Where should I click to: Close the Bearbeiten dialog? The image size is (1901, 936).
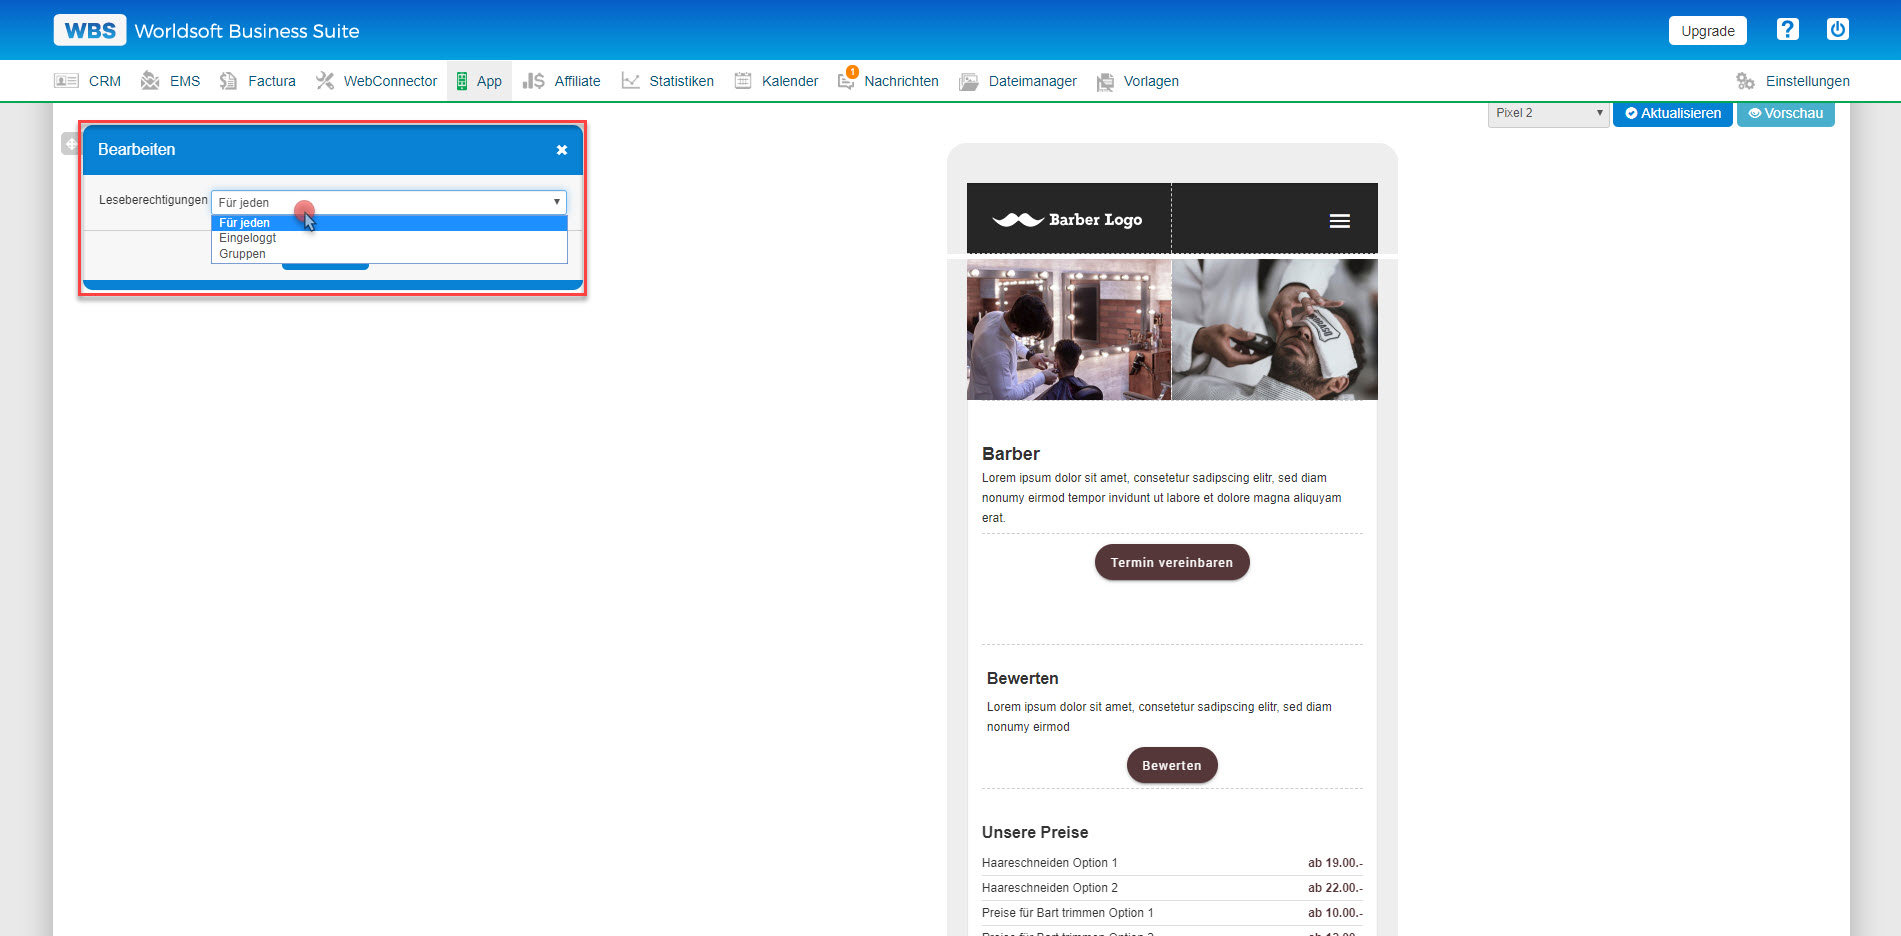(562, 150)
